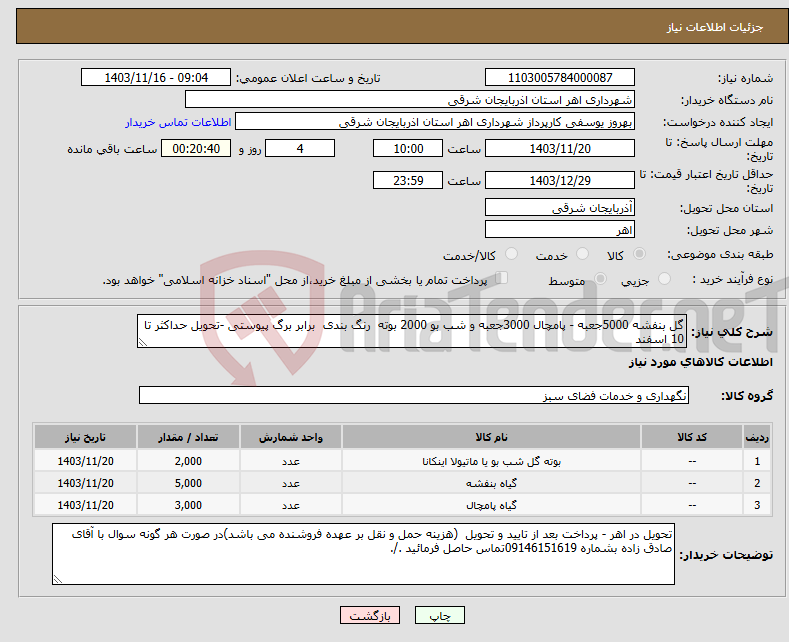Click the بازگشت (back) button

tap(370, 615)
